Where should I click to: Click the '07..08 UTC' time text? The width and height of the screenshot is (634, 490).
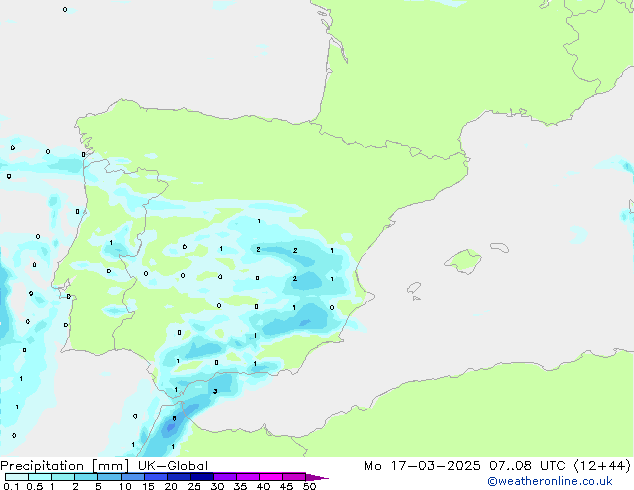[x=527, y=466]
